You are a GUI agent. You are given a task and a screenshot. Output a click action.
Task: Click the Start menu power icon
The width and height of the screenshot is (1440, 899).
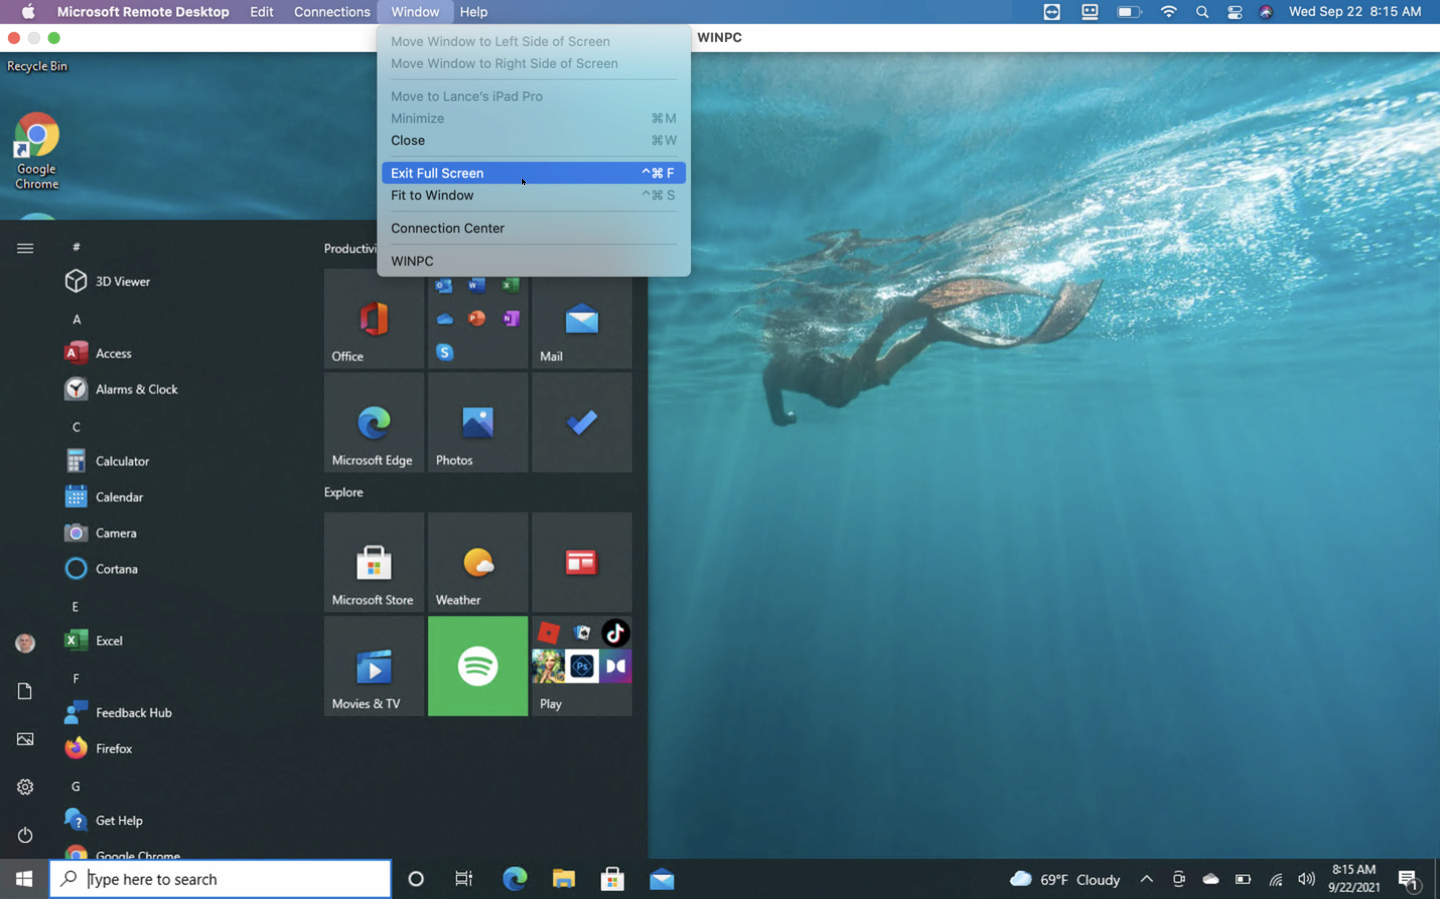25,835
